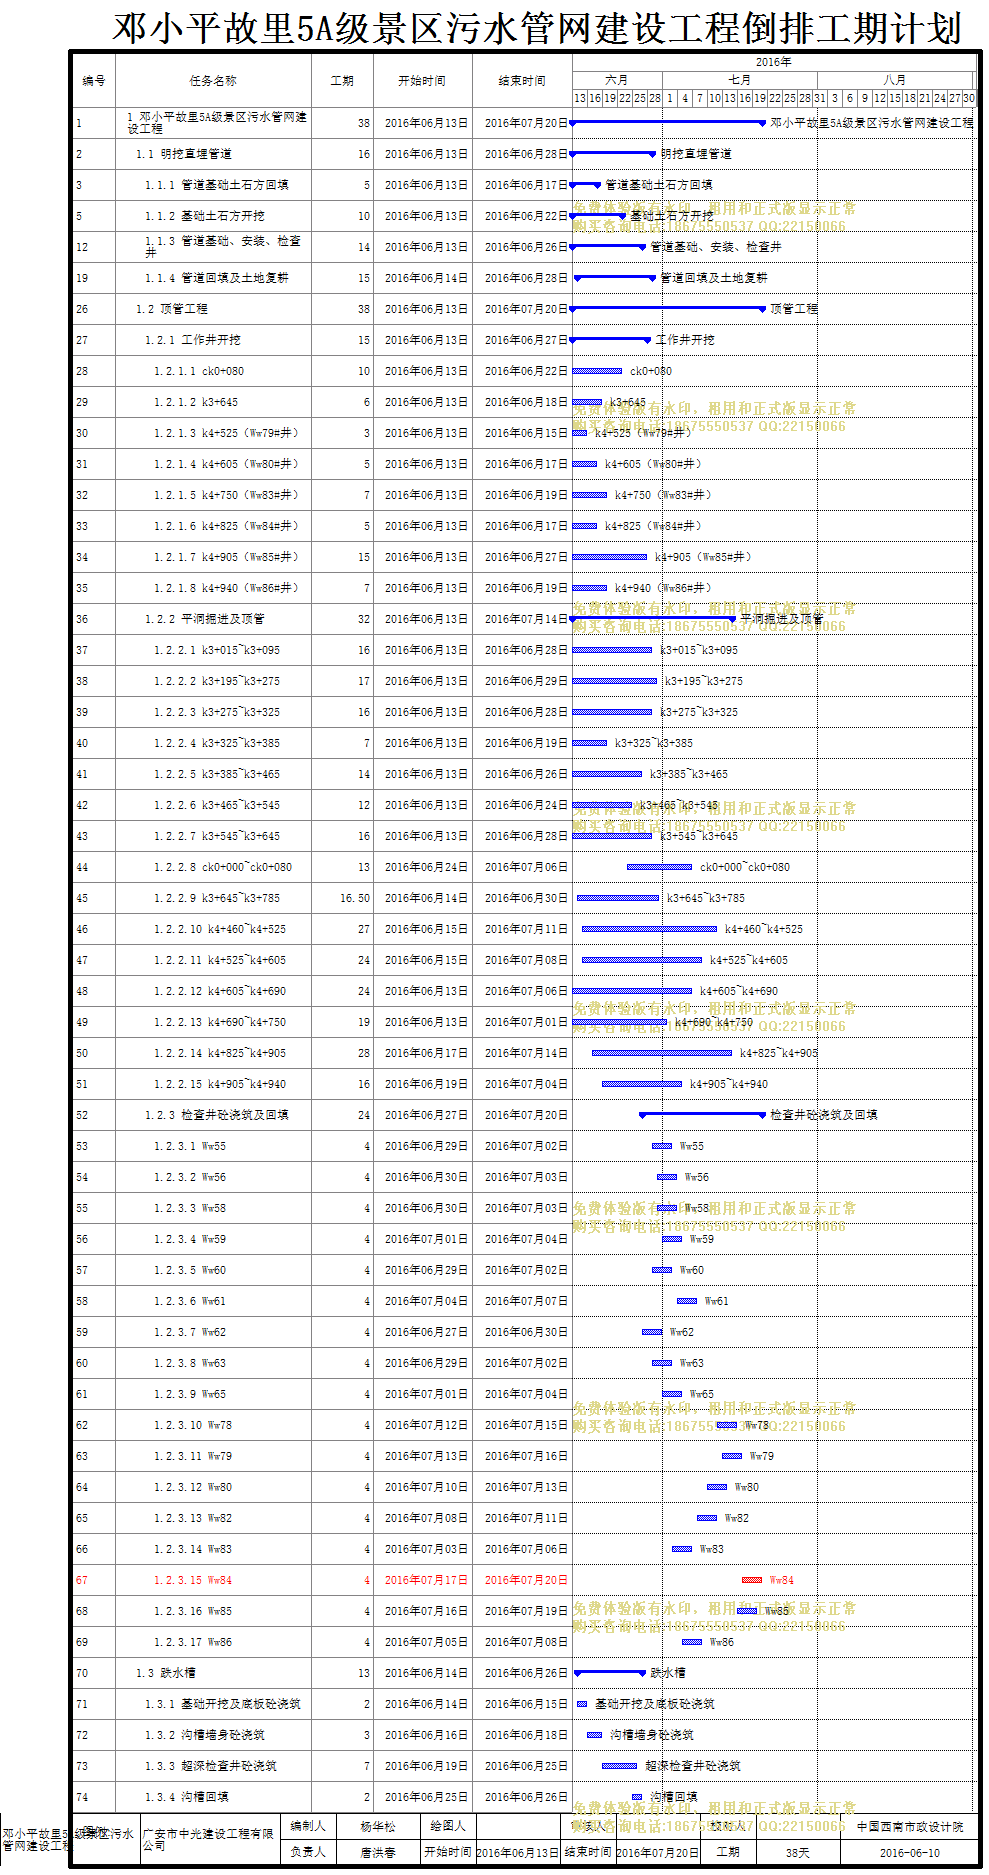The image size is (989, 1875).
Task: Click task name 1.2.2.13 k4+690~k4+750
Action: tap(220, 1022)
